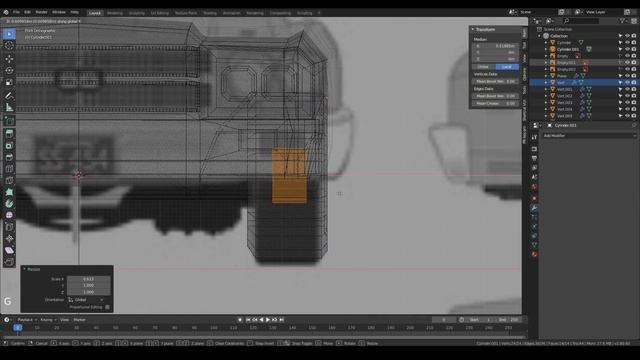Open the File menu

(x=16, y=13)
